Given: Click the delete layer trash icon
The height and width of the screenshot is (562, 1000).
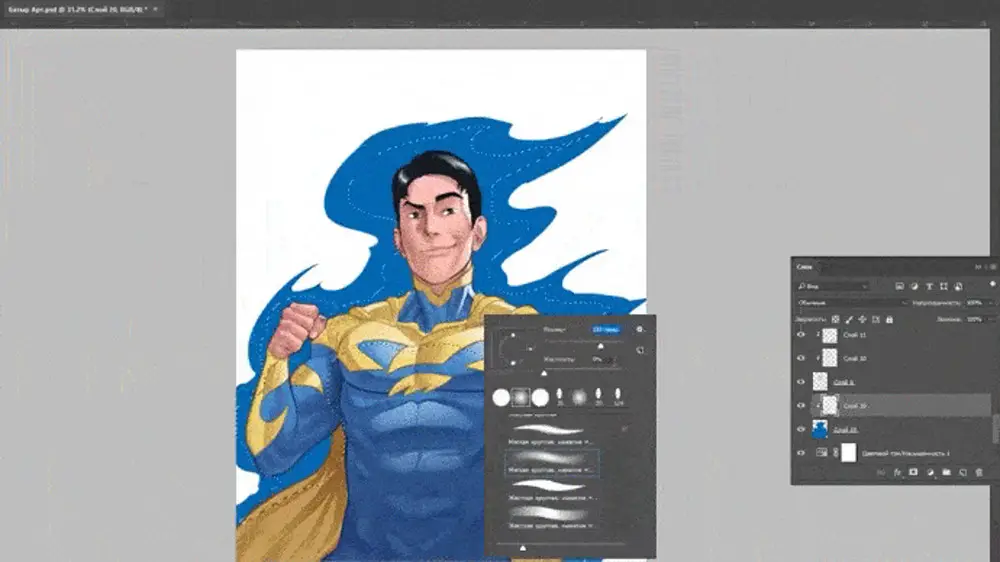Looking at the screenshot, I should pyautogui.click(x=979, y=471).
